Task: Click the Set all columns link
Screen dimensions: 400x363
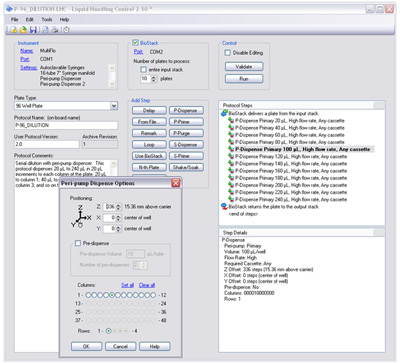Action: tap(127, 285)
